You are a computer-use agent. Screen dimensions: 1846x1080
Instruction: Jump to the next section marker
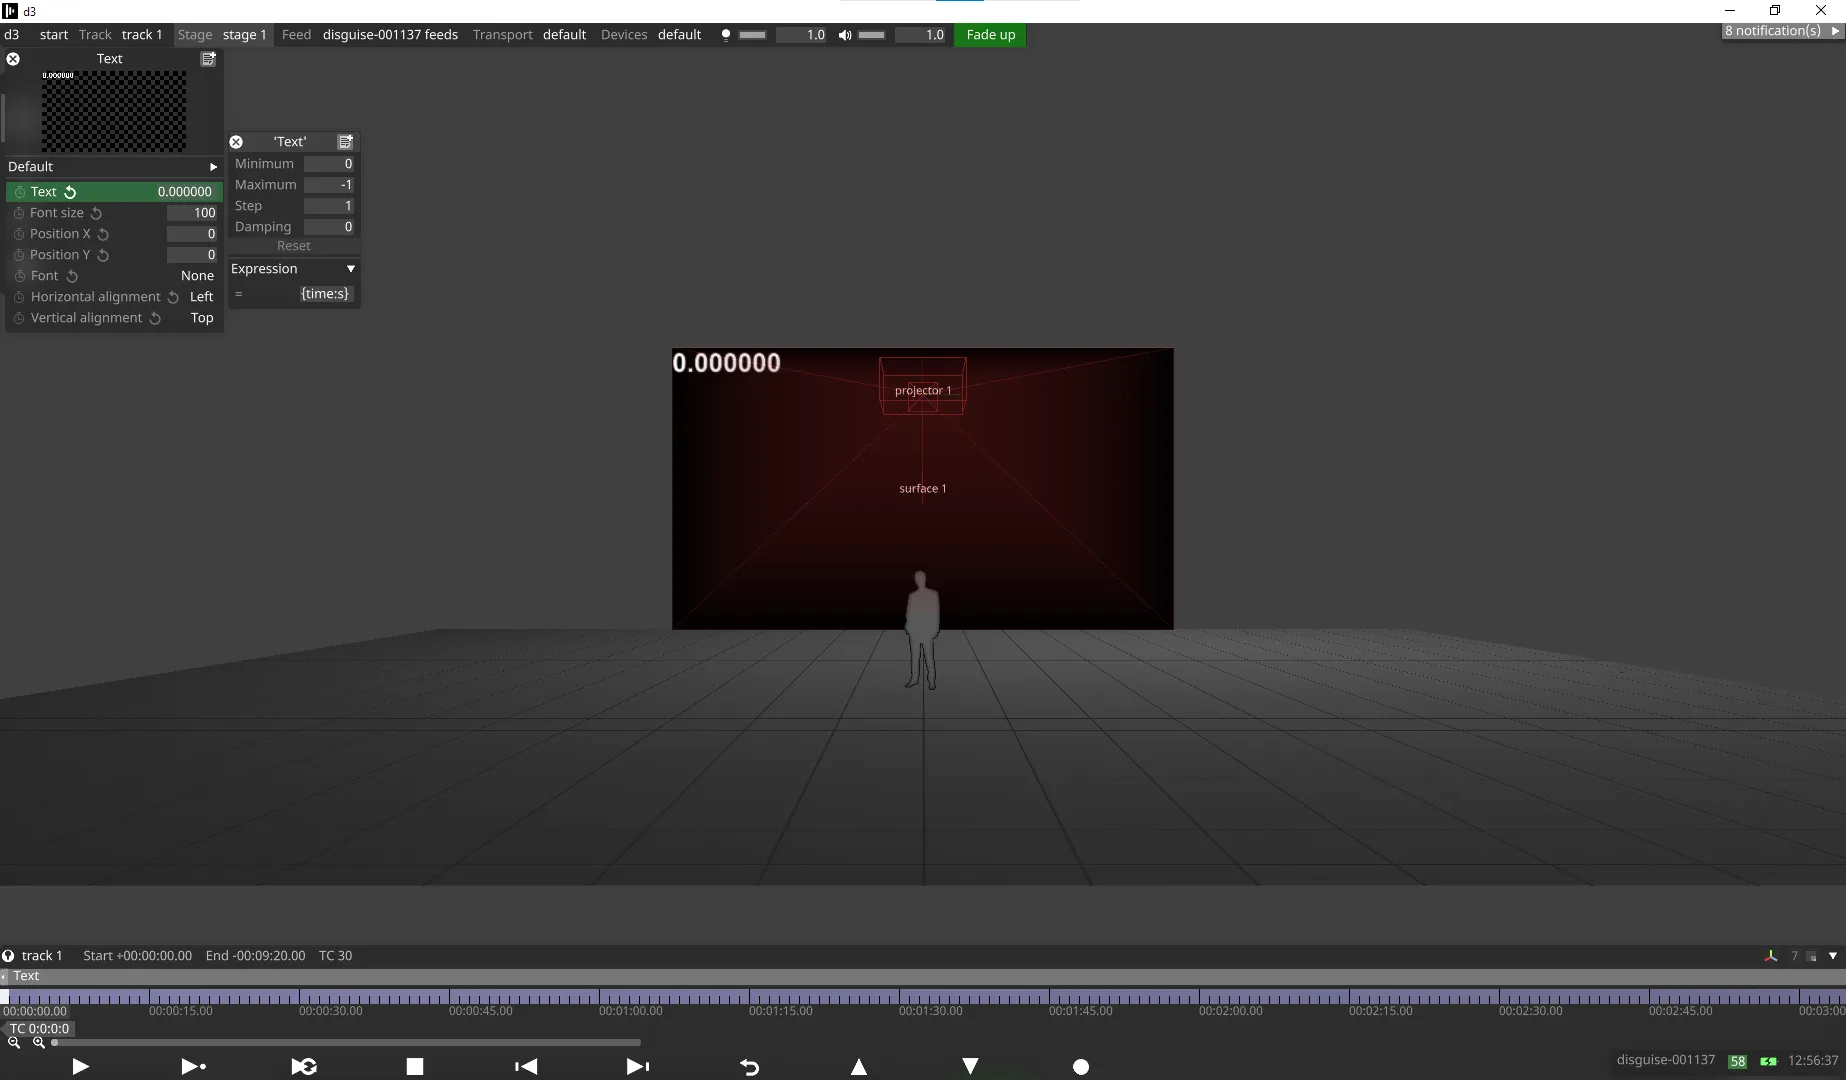tap(637, 1067)
